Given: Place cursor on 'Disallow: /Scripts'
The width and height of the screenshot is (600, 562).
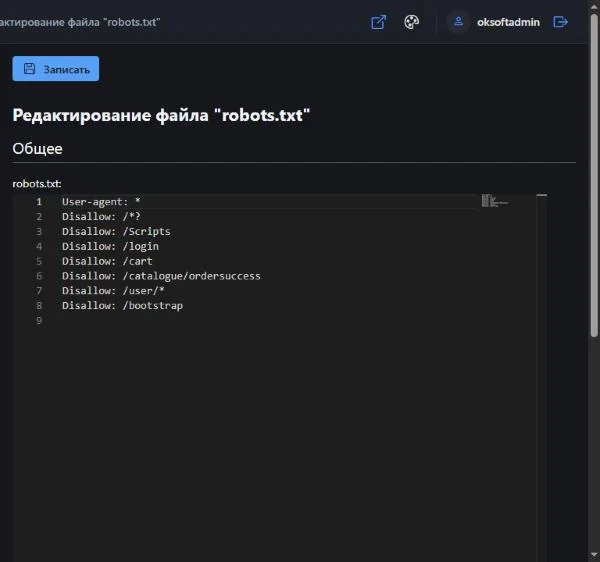Looking at the screenshot, I should pos(116,231).
